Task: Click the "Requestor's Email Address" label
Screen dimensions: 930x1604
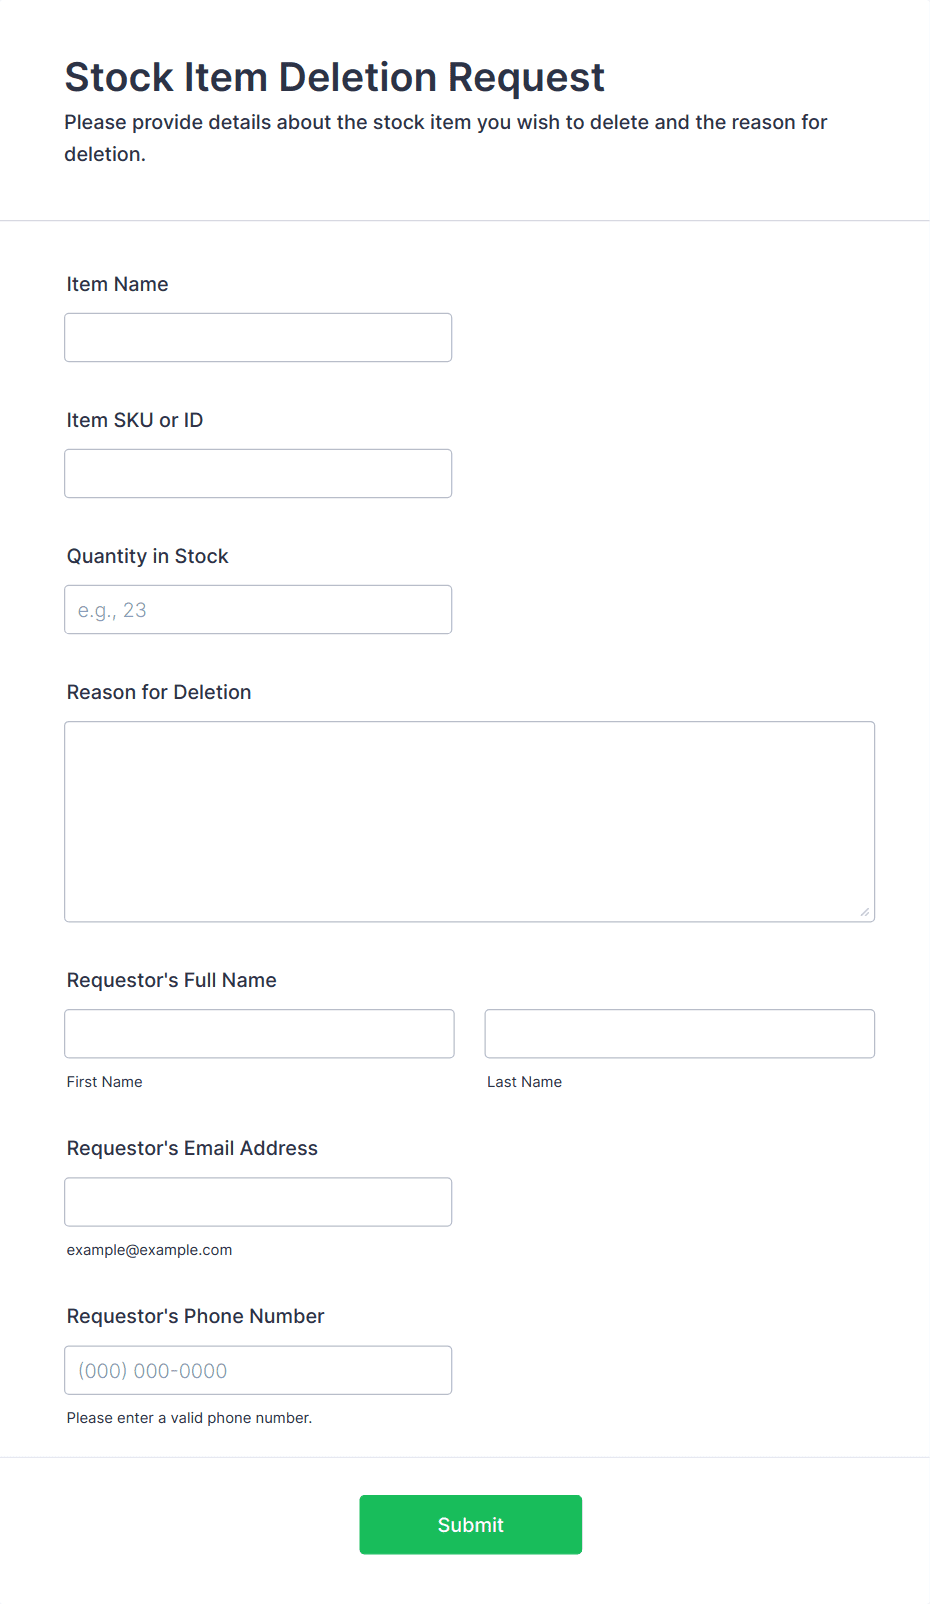Action: pyautogui.click(x=192, y=1148)
